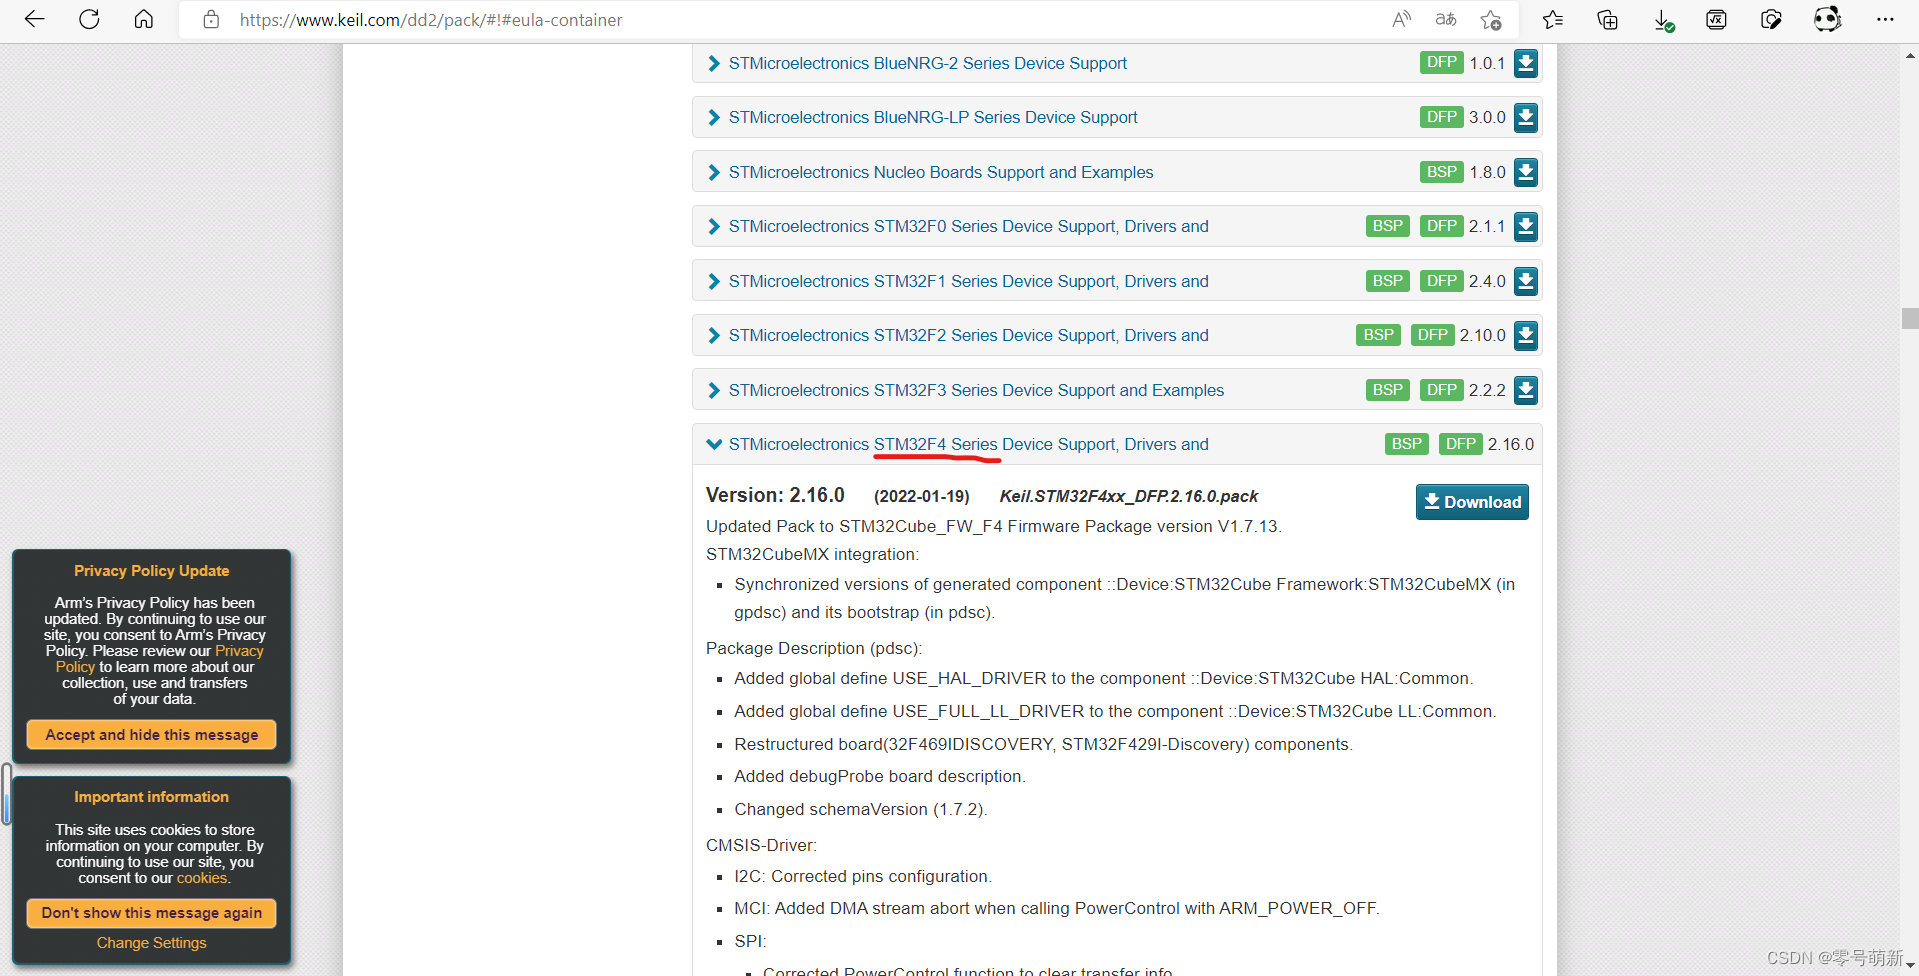Select the Version: 2.16.0 heading

tap(775, 495)
